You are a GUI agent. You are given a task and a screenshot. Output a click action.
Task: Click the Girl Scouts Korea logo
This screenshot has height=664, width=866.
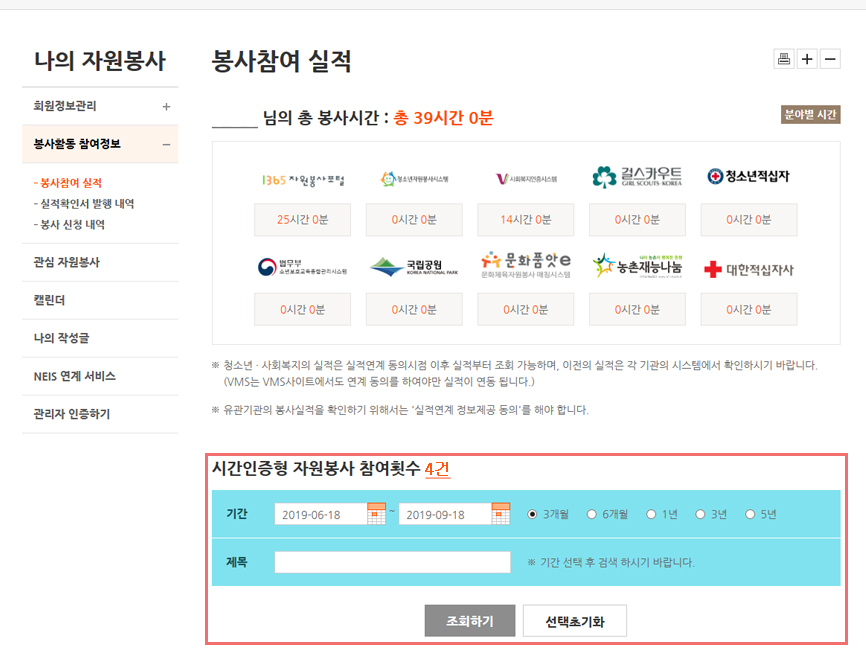click(637, 178)
